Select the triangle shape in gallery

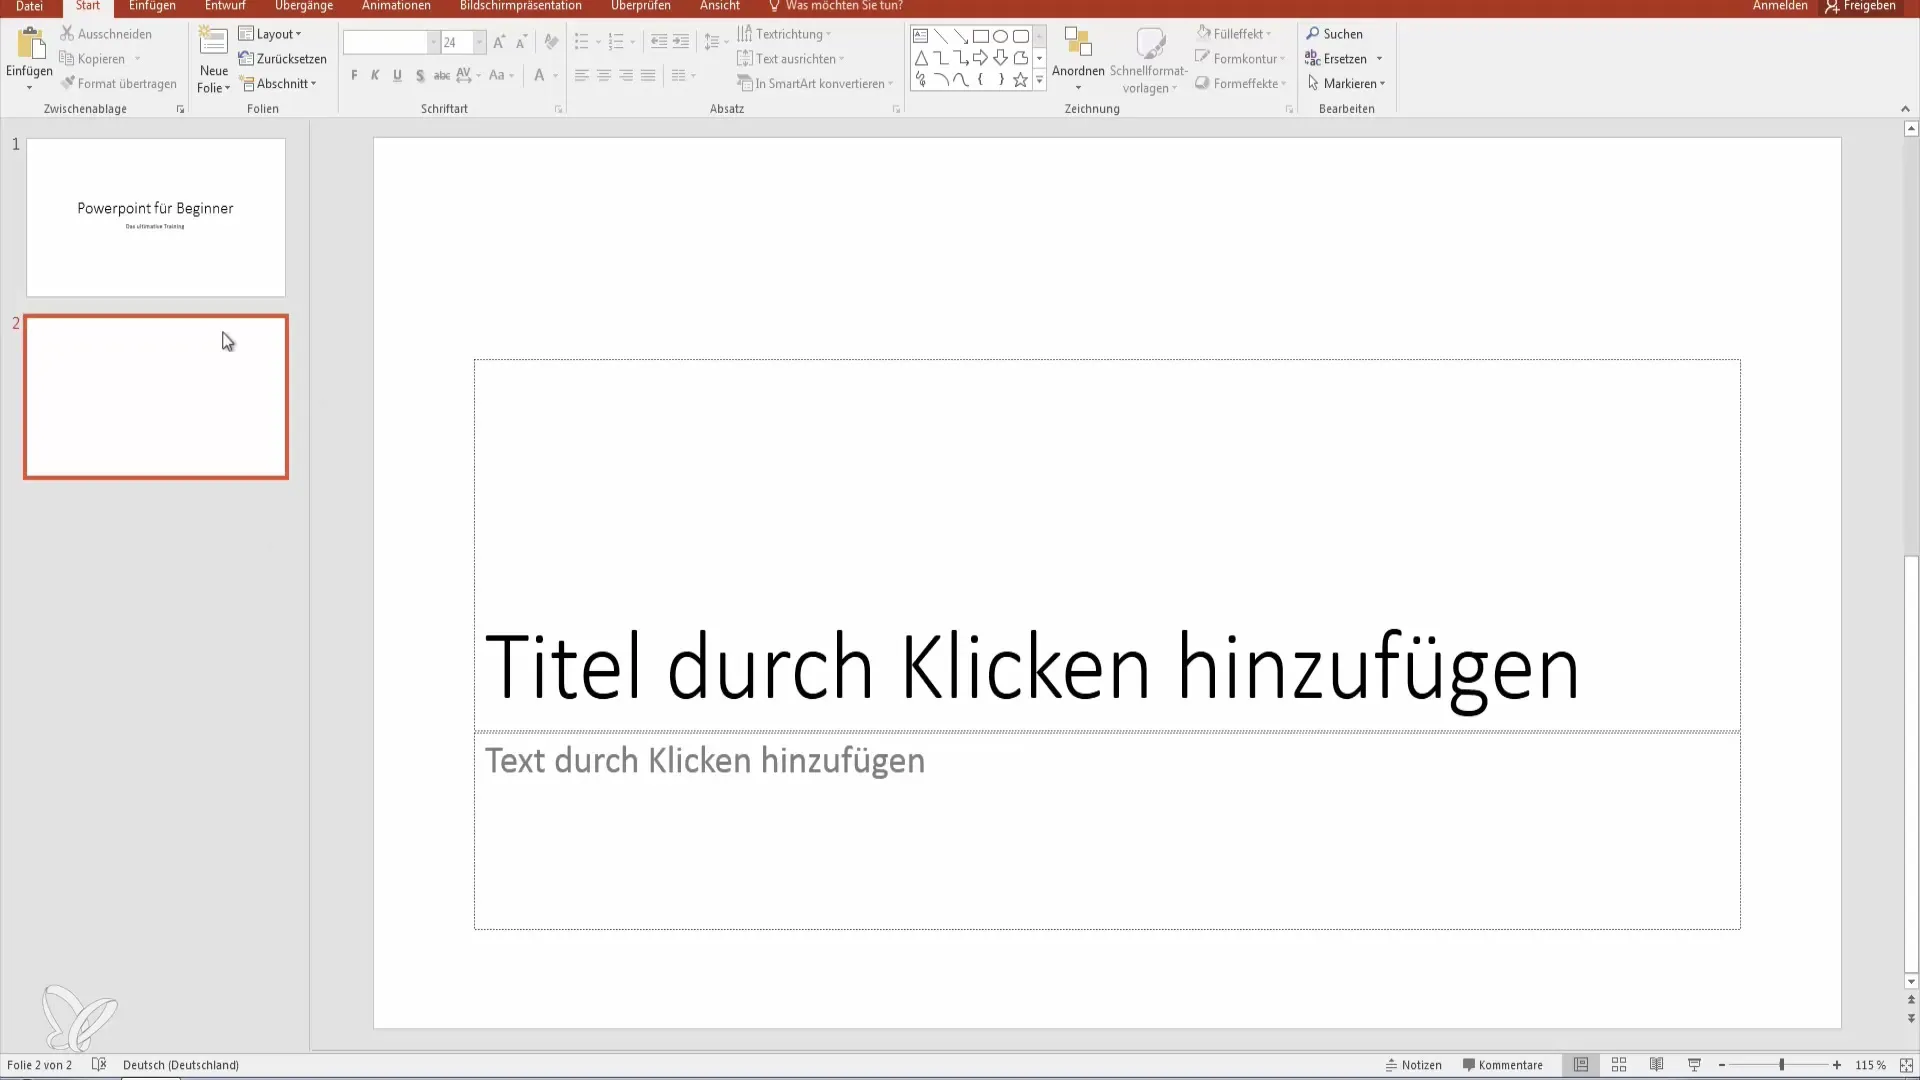tap(920, 58)
